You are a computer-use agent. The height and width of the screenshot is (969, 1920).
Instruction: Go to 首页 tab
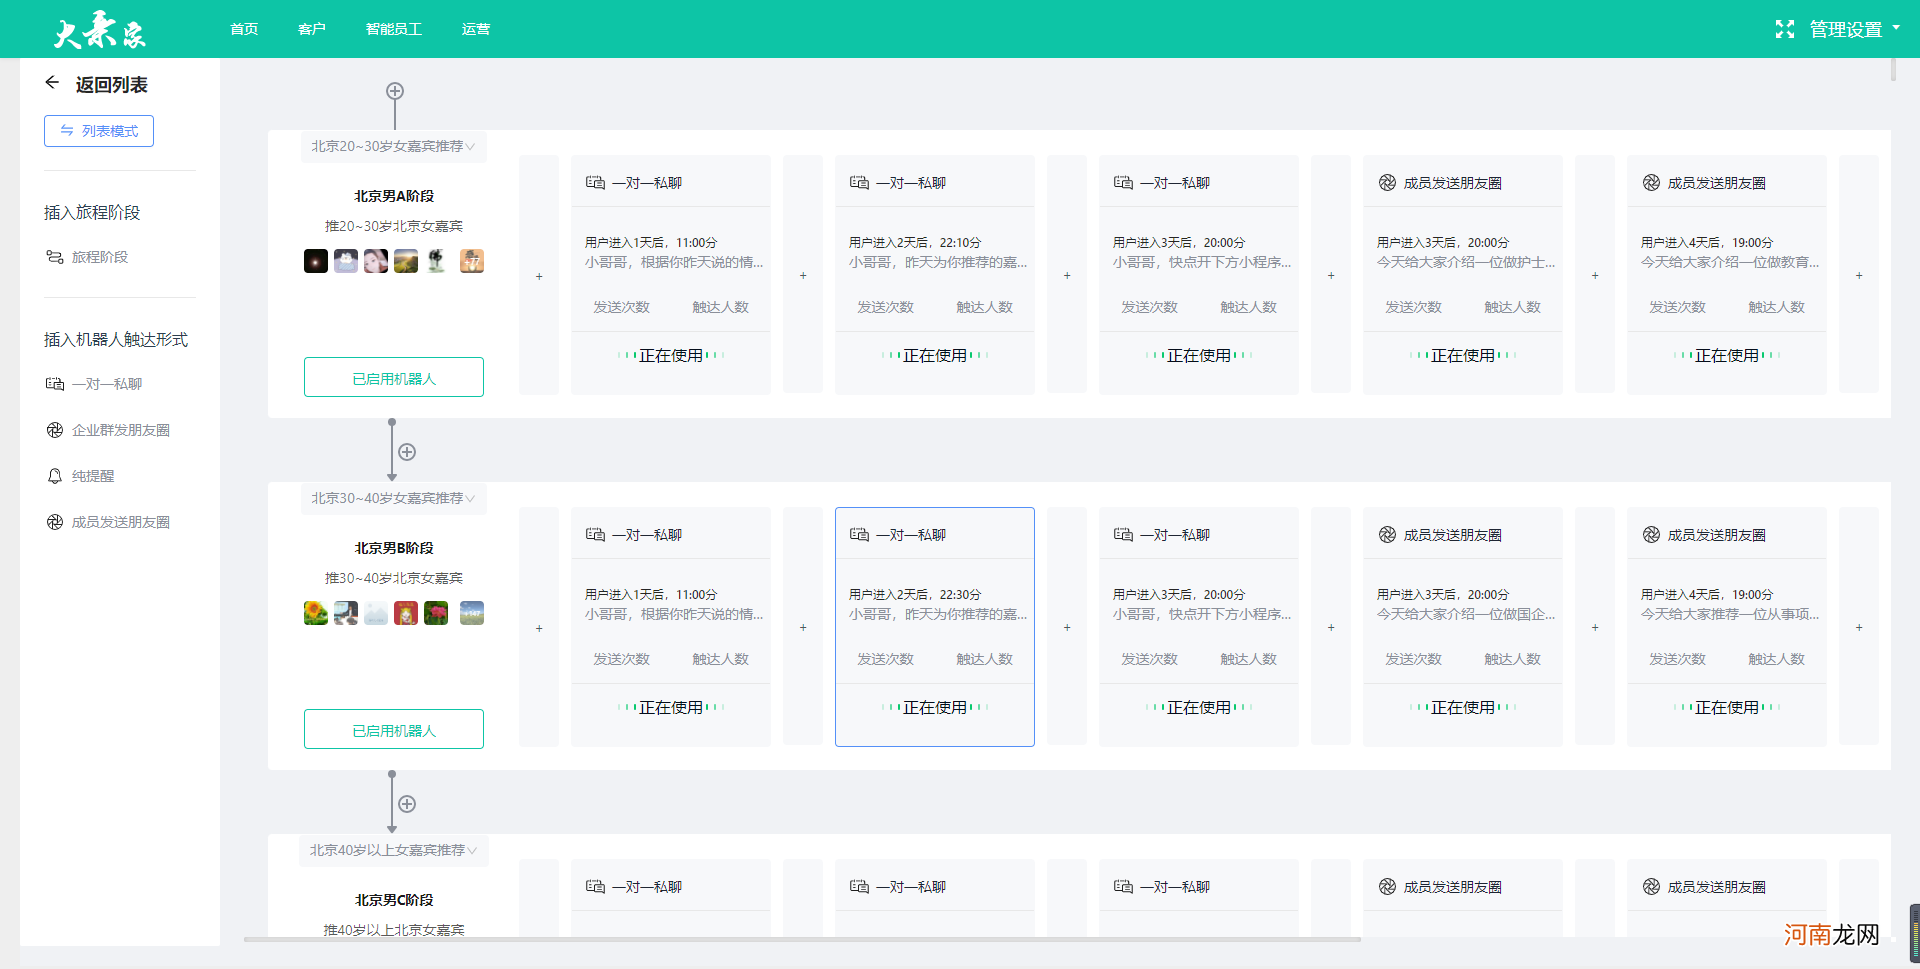coord(244,29)
